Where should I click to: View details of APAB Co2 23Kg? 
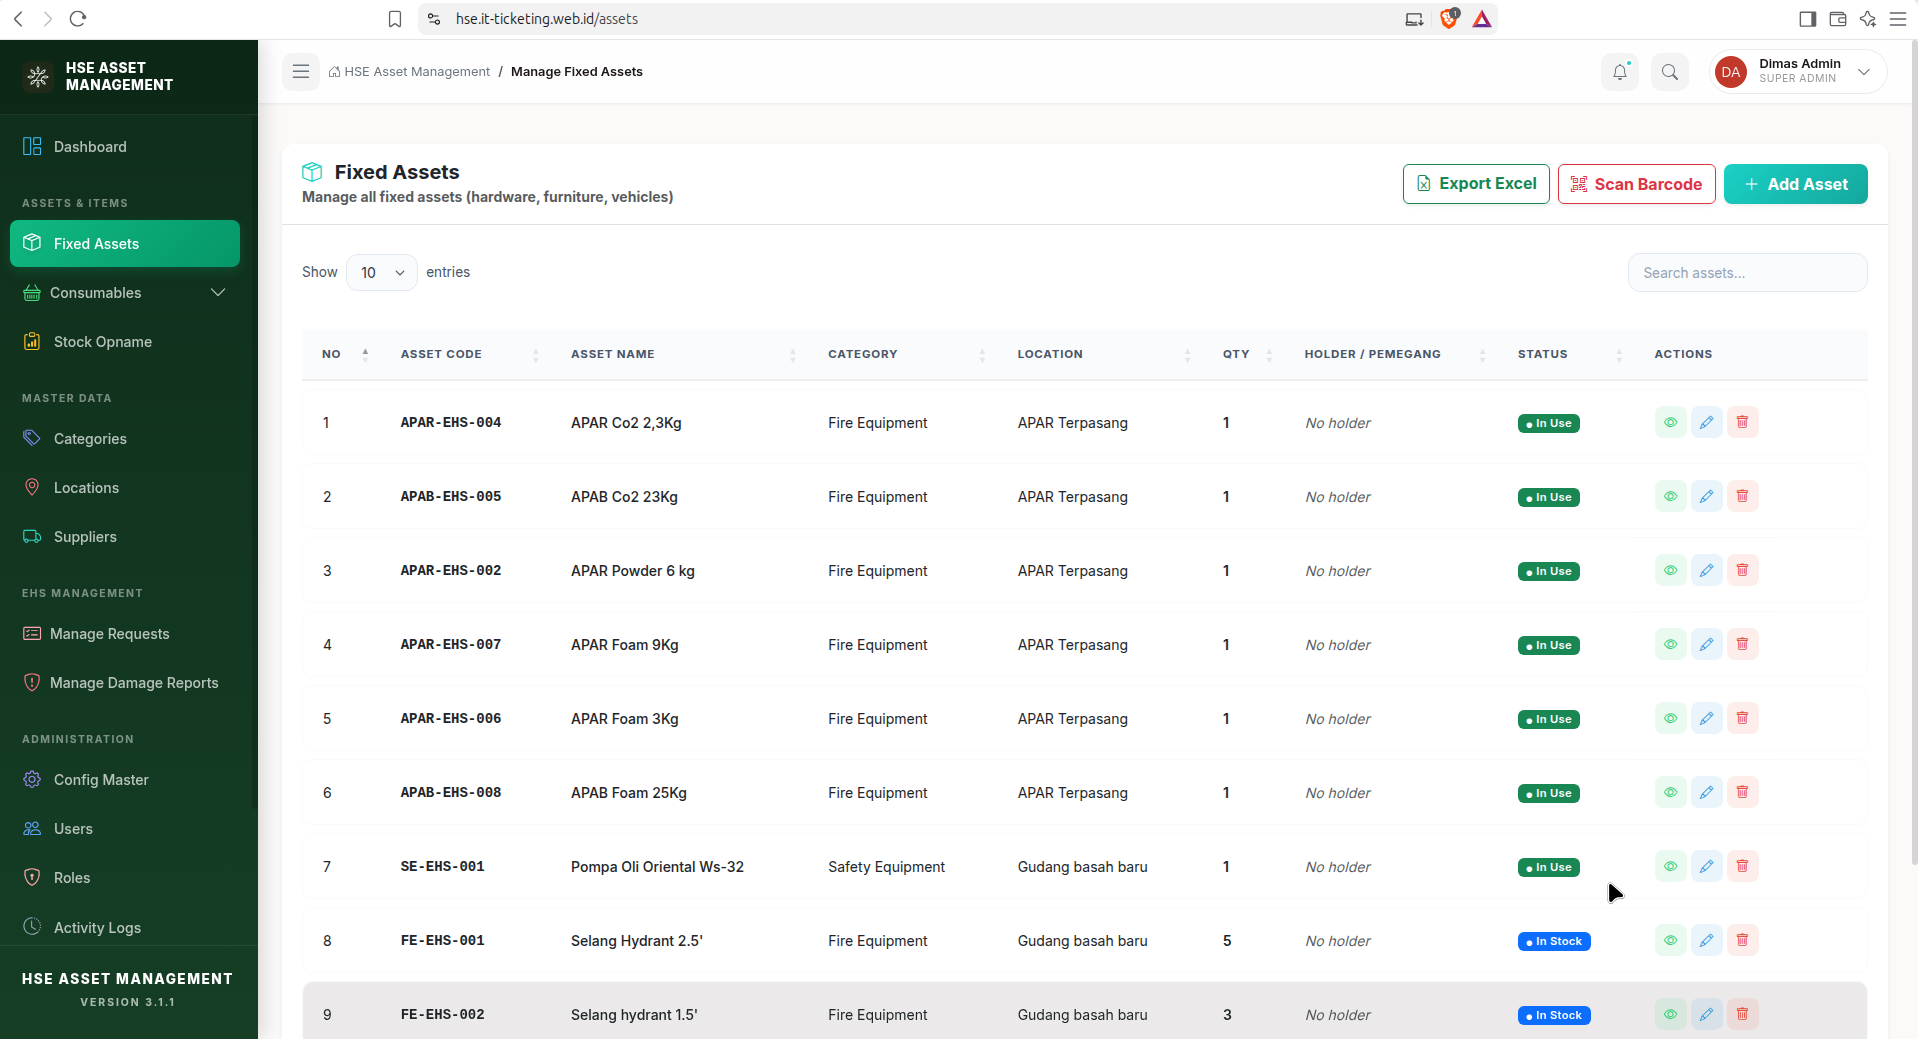point(1670,497)
